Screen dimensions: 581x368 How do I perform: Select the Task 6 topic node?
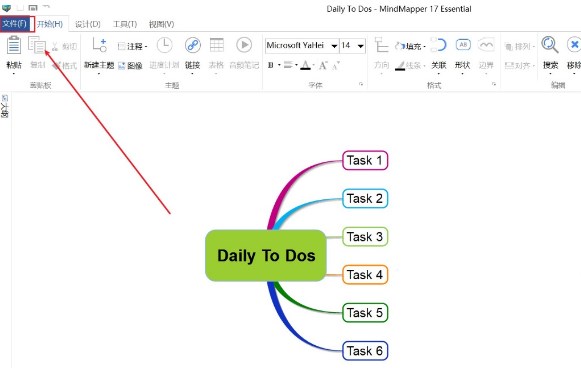point(365,351)
